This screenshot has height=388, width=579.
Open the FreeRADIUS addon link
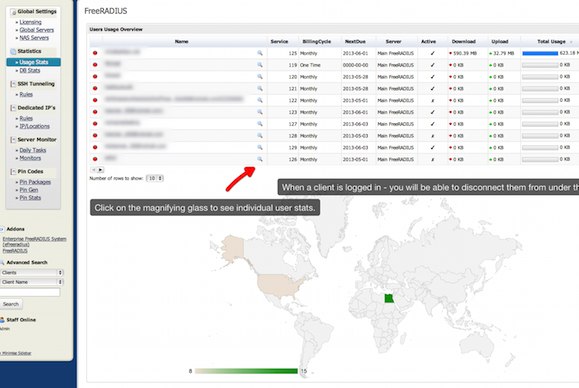[15, 251]
